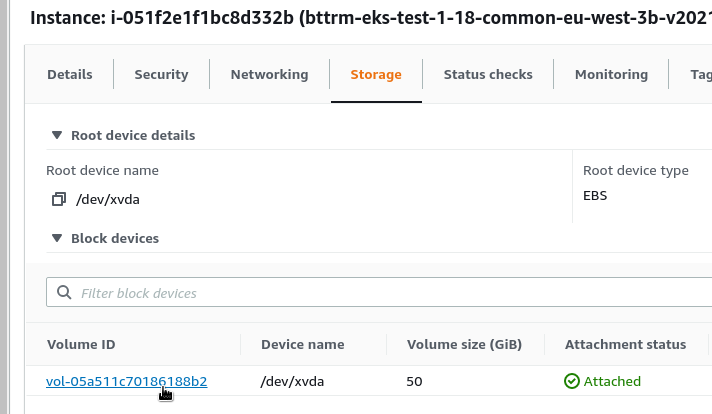Image resolution: width=712 pixels, height=414 pixels.
Task: Switch to the Security tab
Action: pos(161,74)
